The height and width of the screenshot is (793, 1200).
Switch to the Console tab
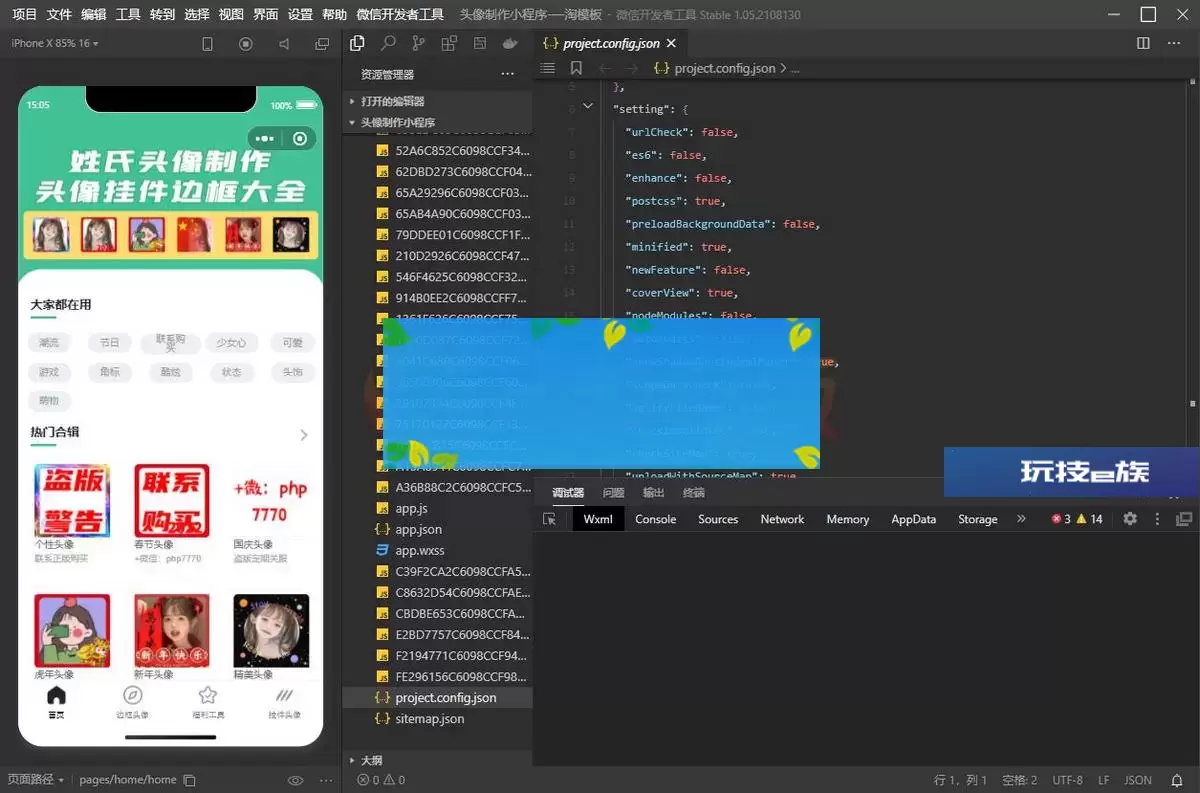coord(656,519)
